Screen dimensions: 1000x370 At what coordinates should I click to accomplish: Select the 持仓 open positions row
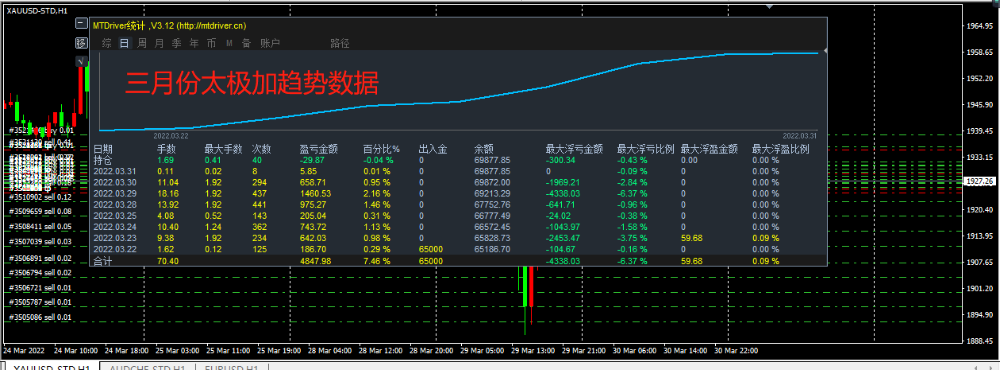point(459,160)
